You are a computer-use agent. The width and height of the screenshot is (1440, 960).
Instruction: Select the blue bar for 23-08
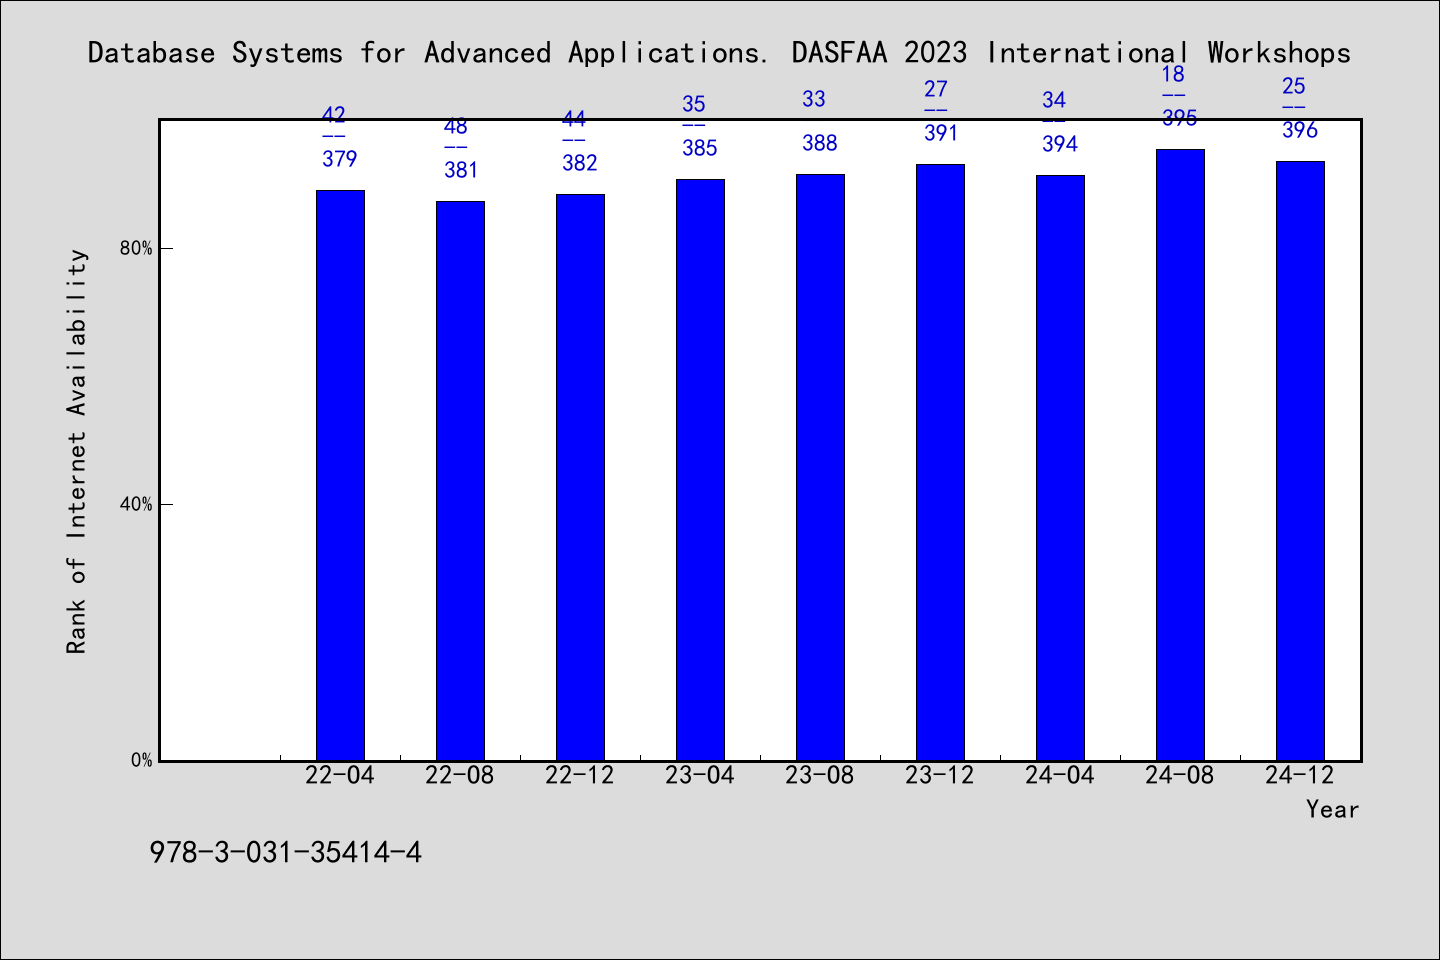click(820, 467)
